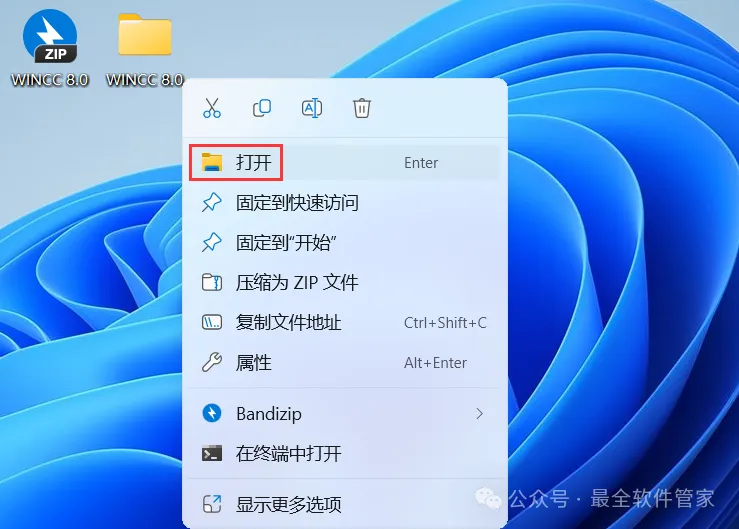The height and width of the screenshot is (529, 739).
Task: Click the WINCC 8.0 label under the folder
Action: click(x=145, y=80)
